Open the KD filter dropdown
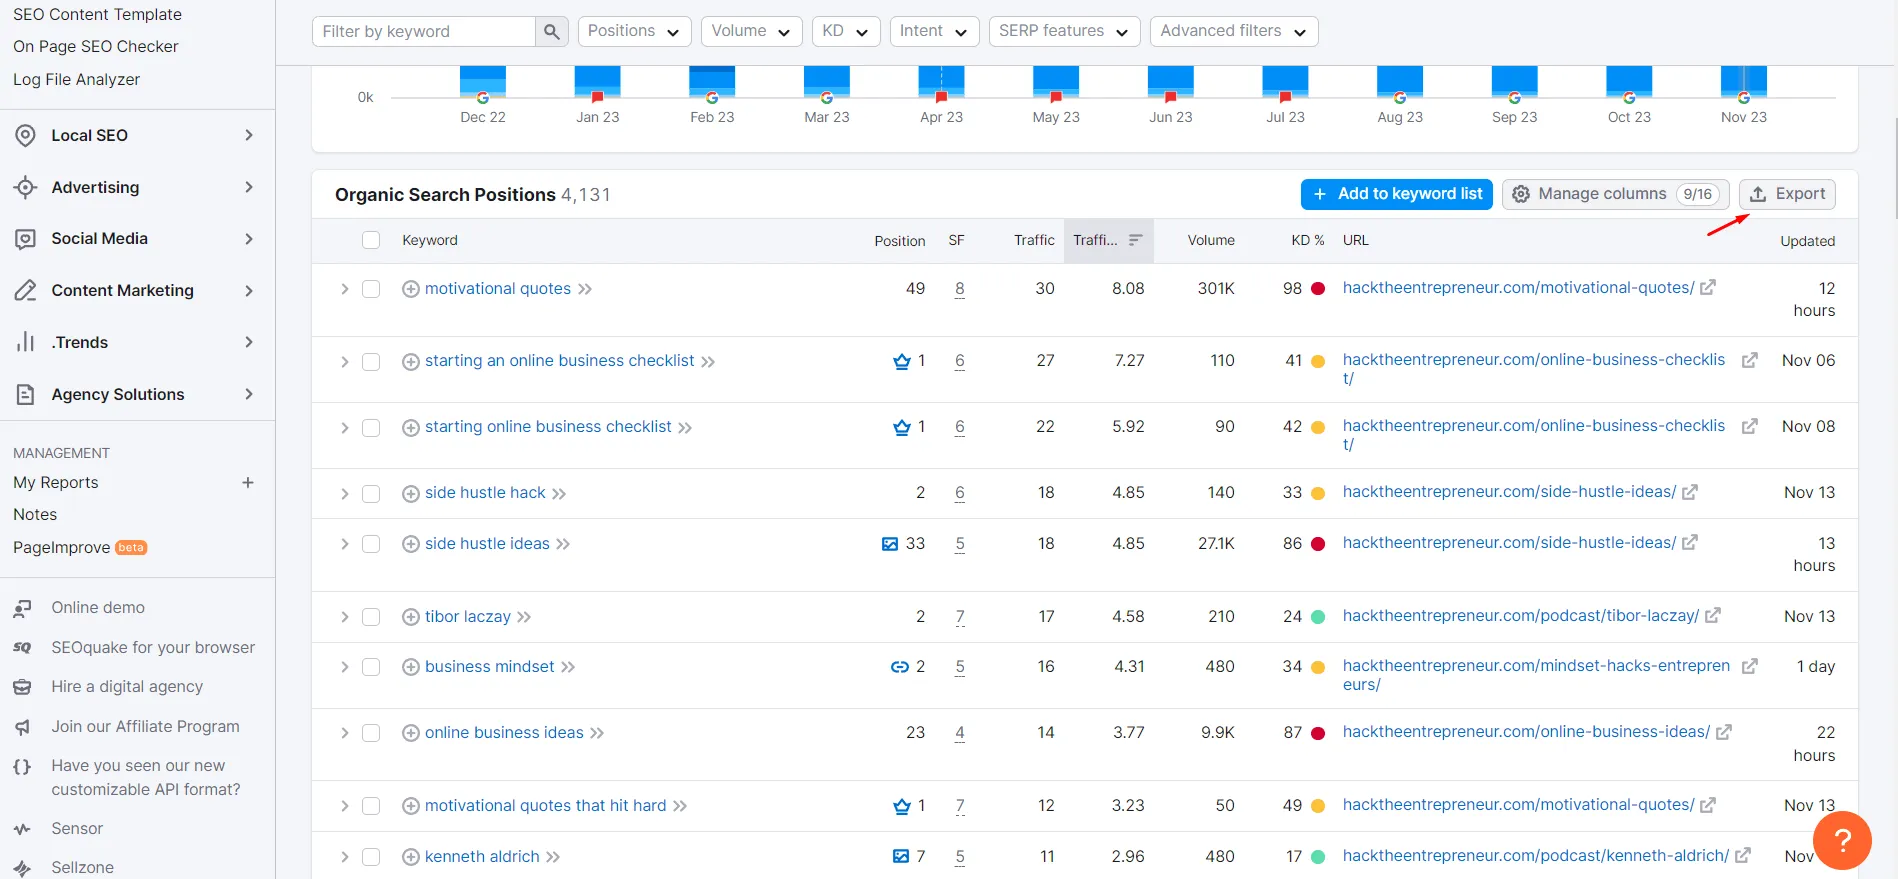This screenshot has height=879, width=1898. point(845,31)
